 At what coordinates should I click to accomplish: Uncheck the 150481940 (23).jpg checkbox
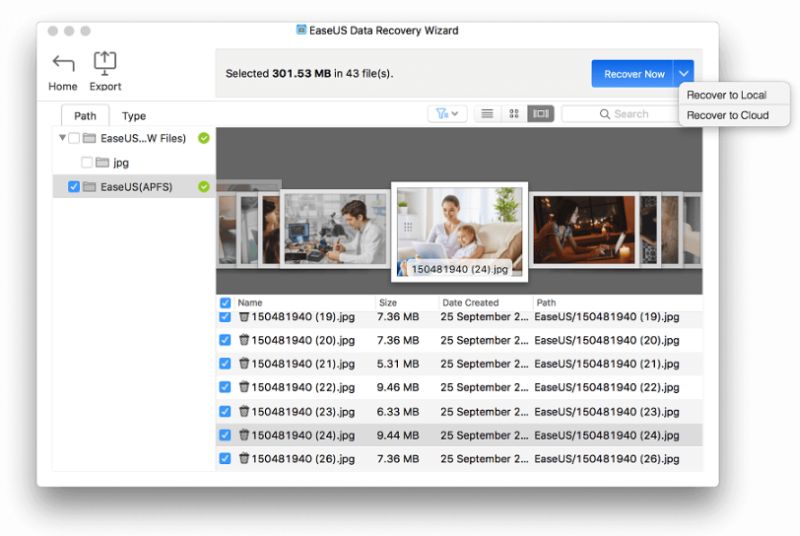tap(225, 411)
